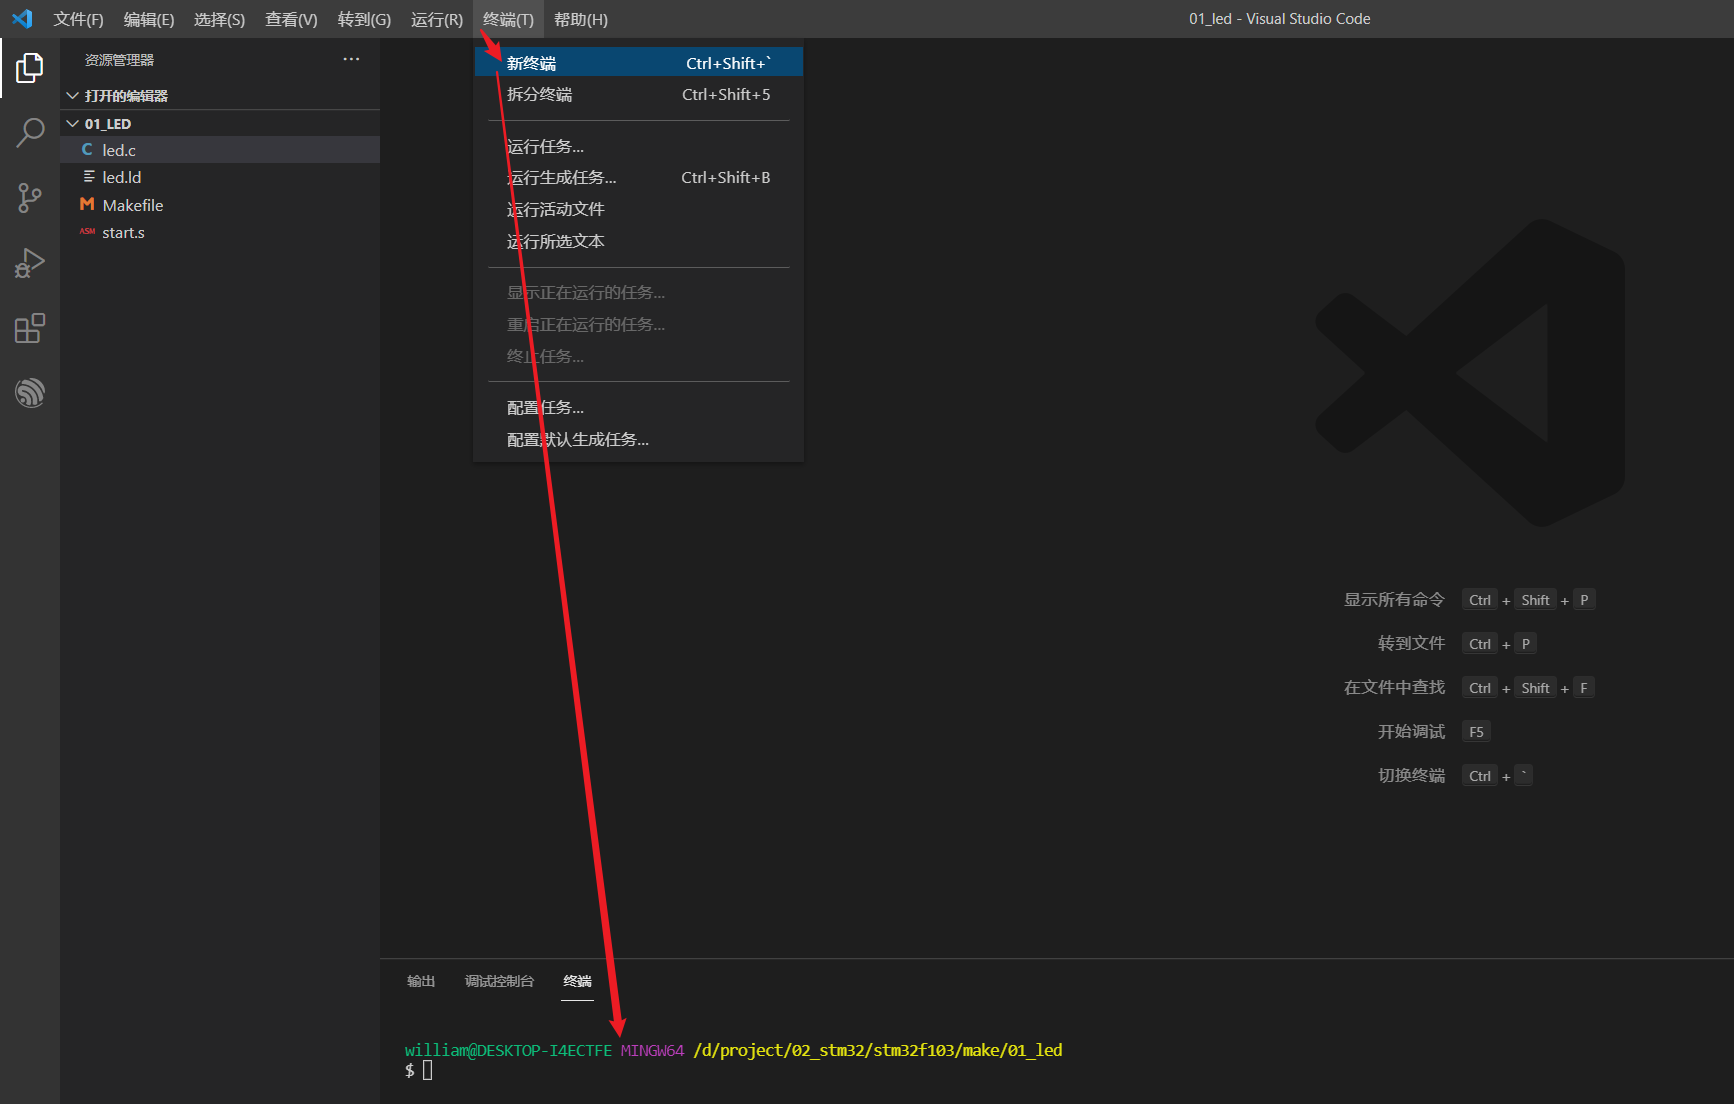Image resolution: width=1734 pixels, height=1104 pixels.
Task: Open the 选择(S) menu
Action: pos(219,19)
